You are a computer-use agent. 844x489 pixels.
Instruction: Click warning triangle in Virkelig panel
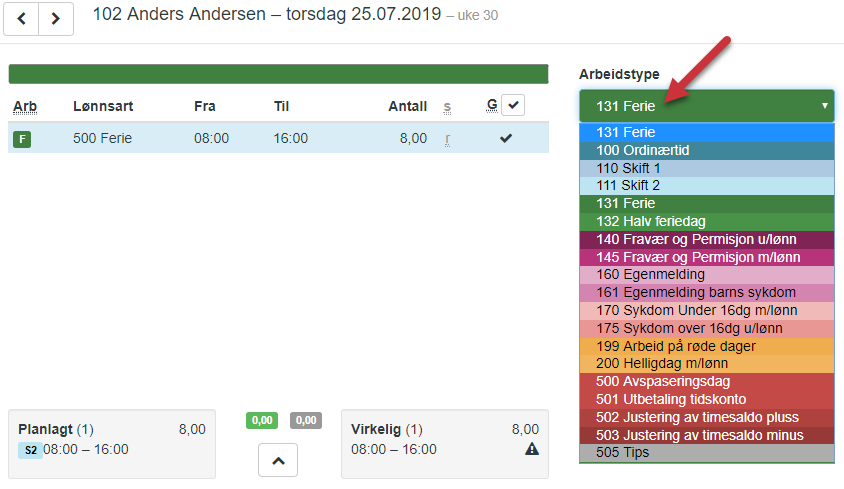click(x=532, y=450)
